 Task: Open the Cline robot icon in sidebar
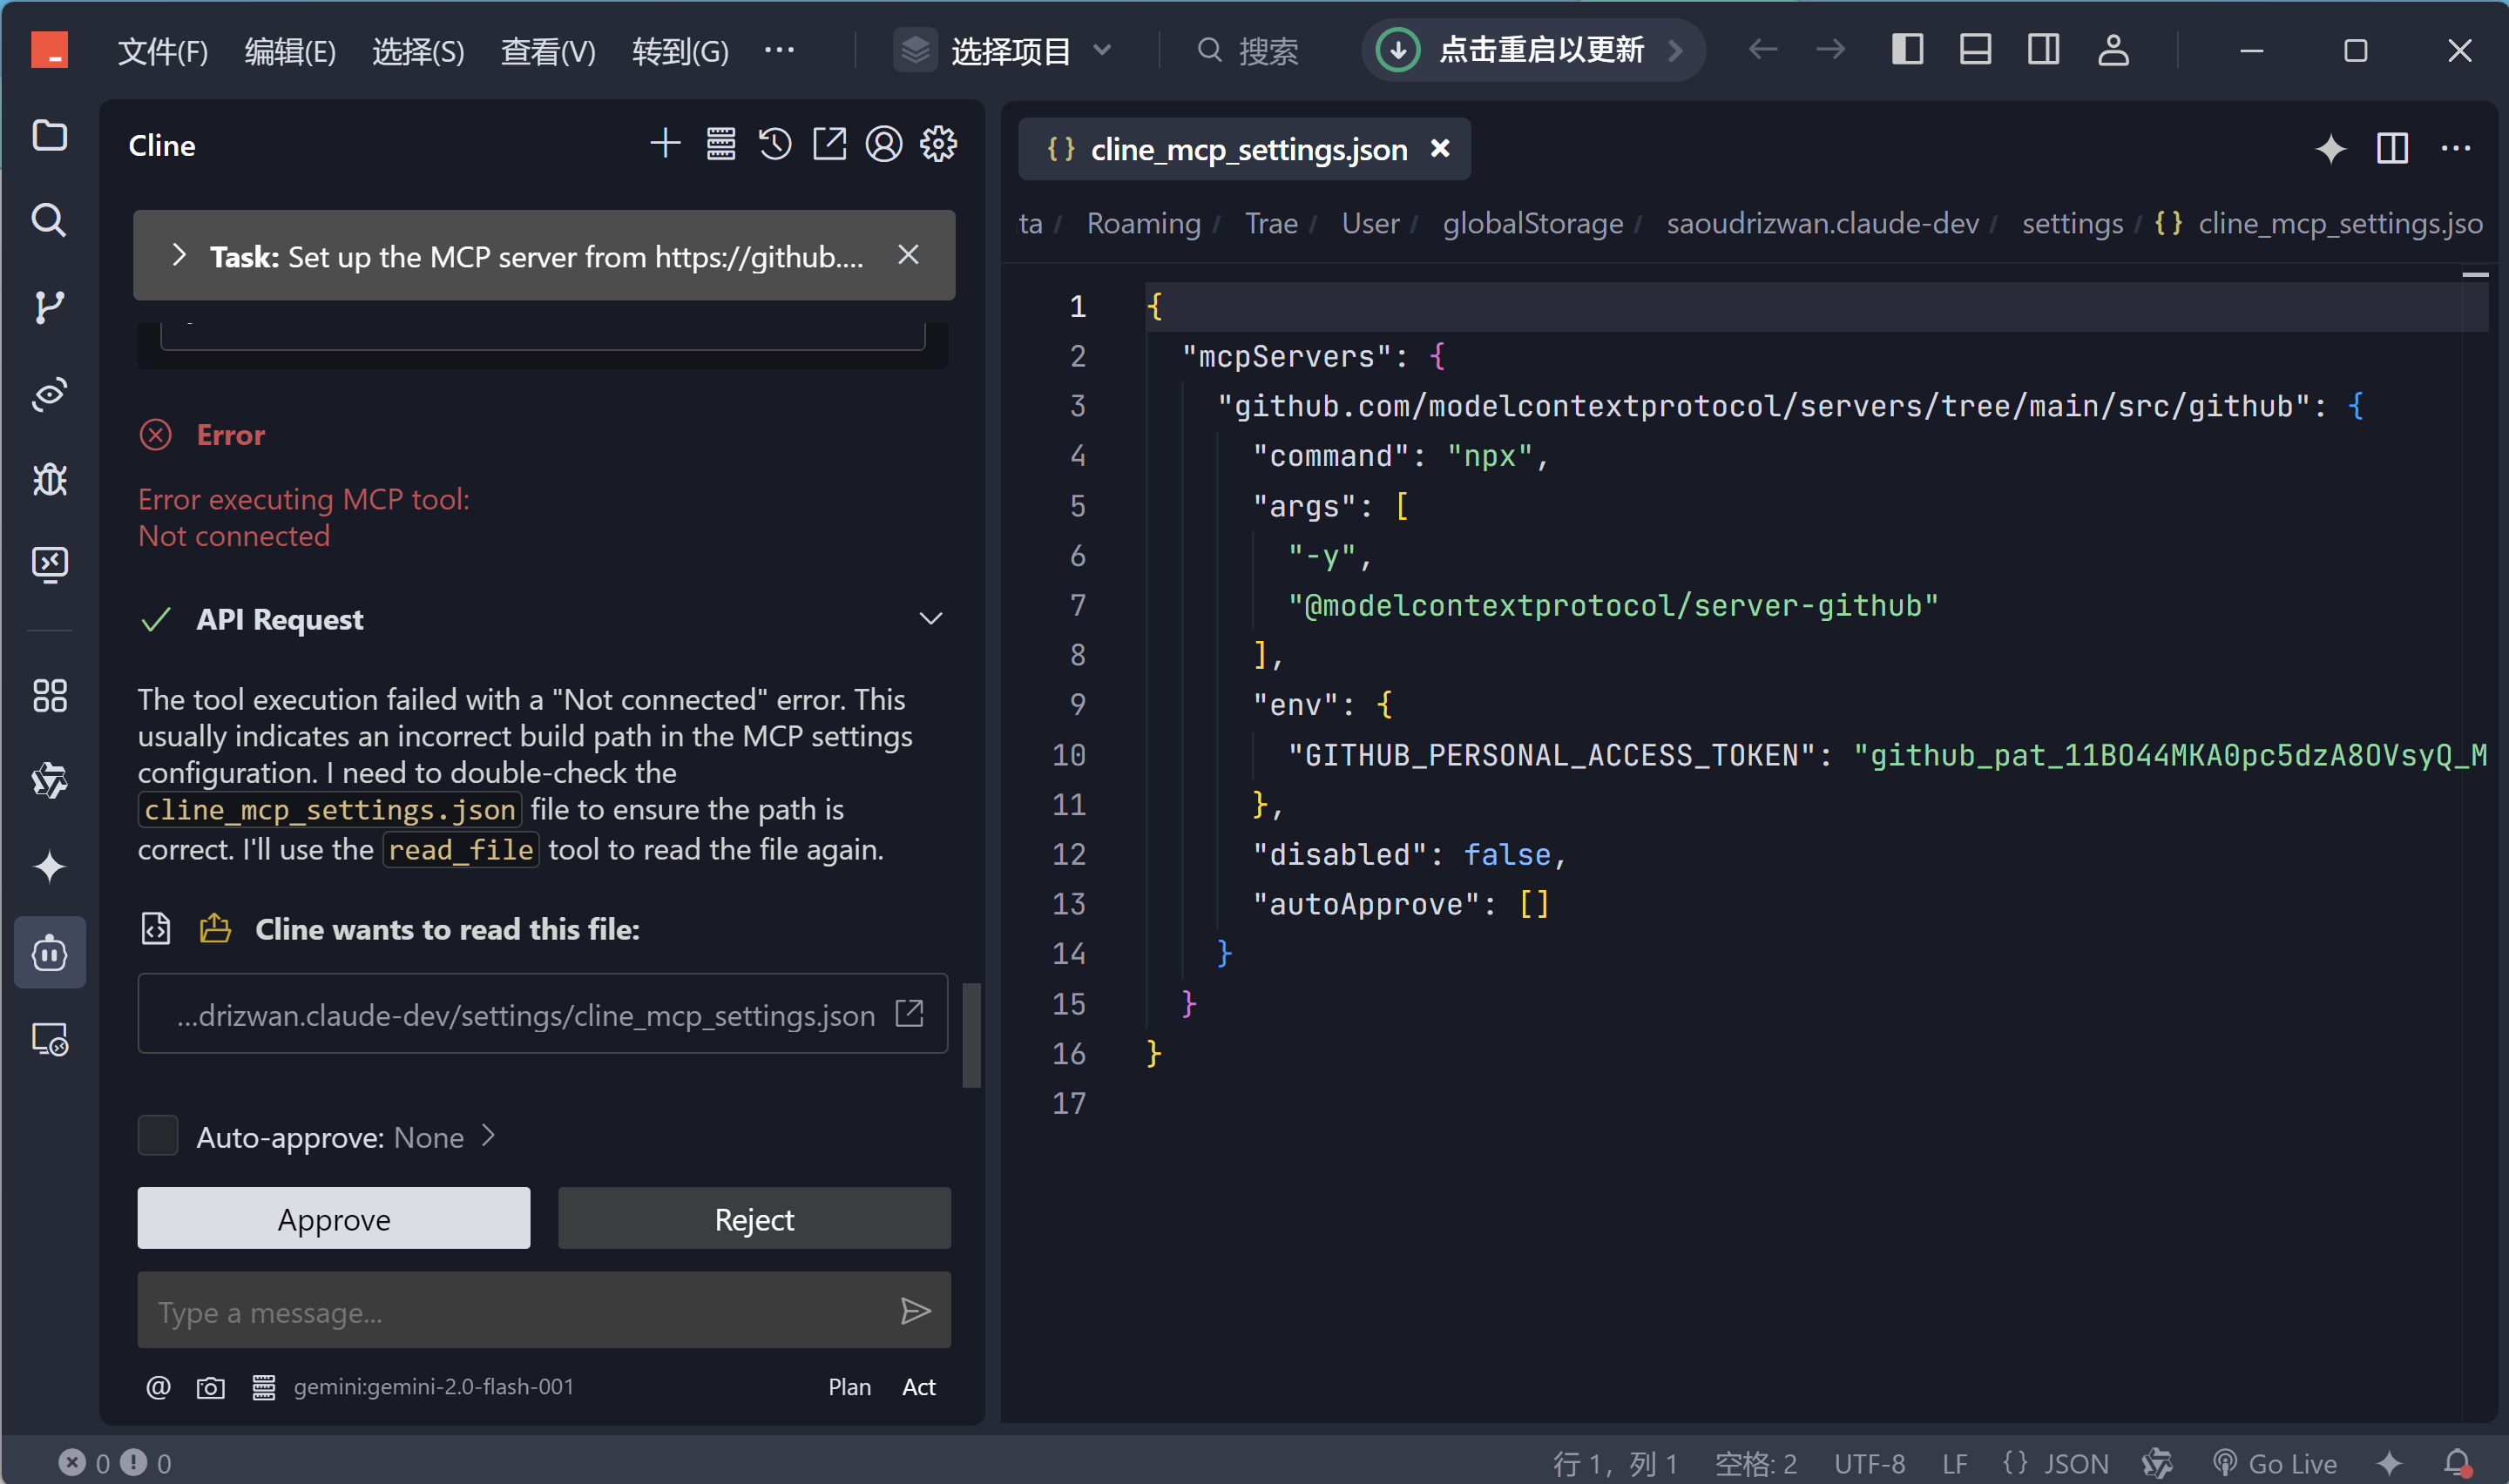(x=49, y=953)
